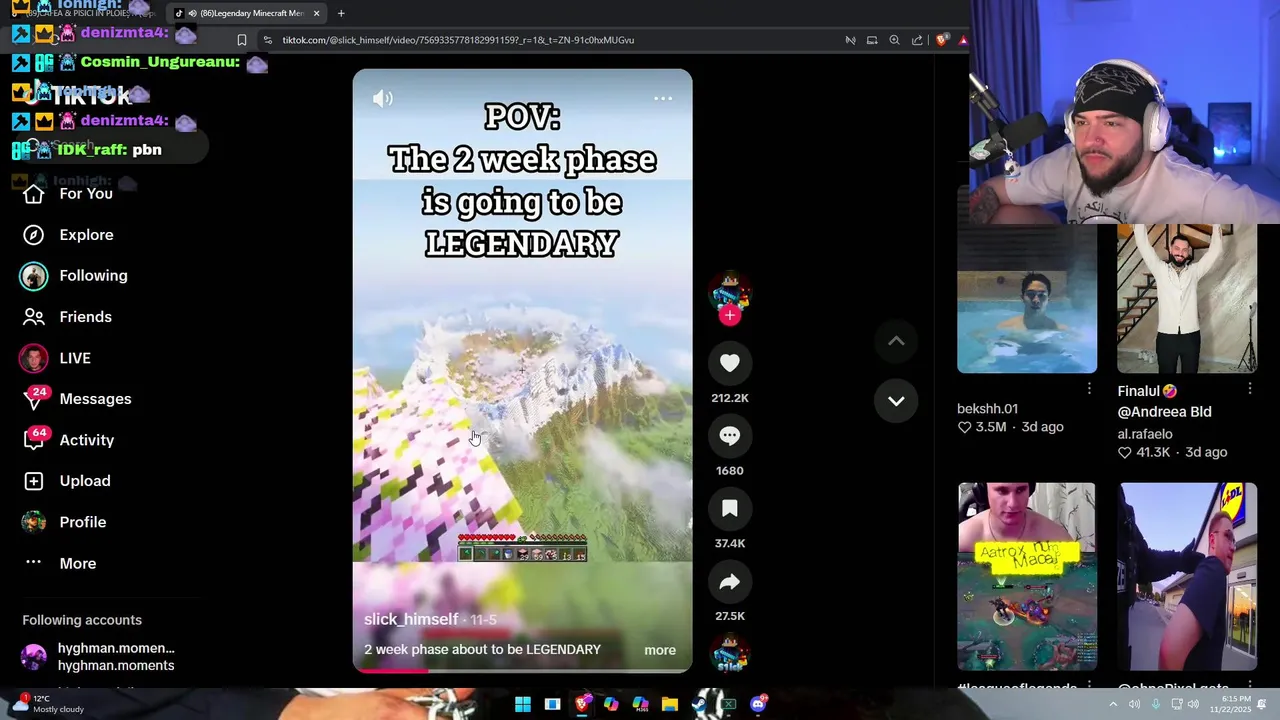Image resolution: width=1280 pixels, height=720 pixels.
Task: Open options for bekshh.01 video card
Action: pos(1089,388)
